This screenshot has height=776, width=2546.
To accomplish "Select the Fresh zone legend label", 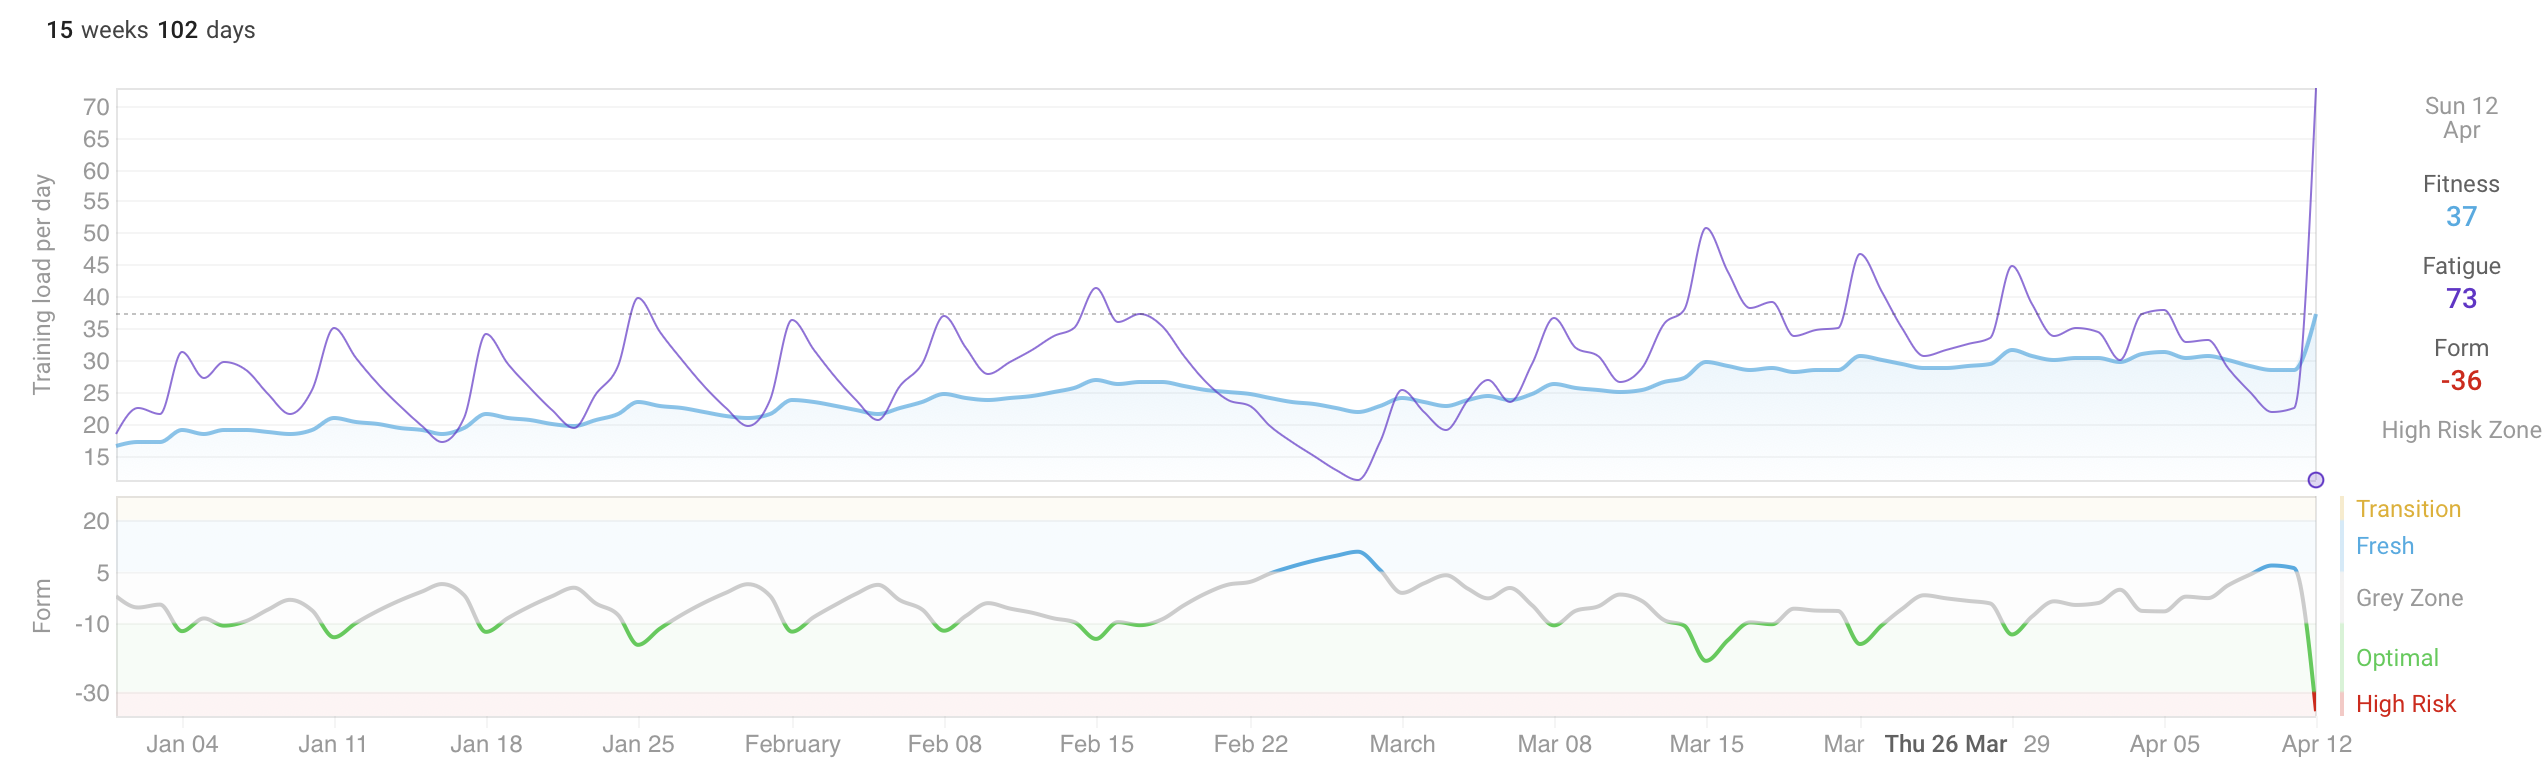I will [2384, 546].
